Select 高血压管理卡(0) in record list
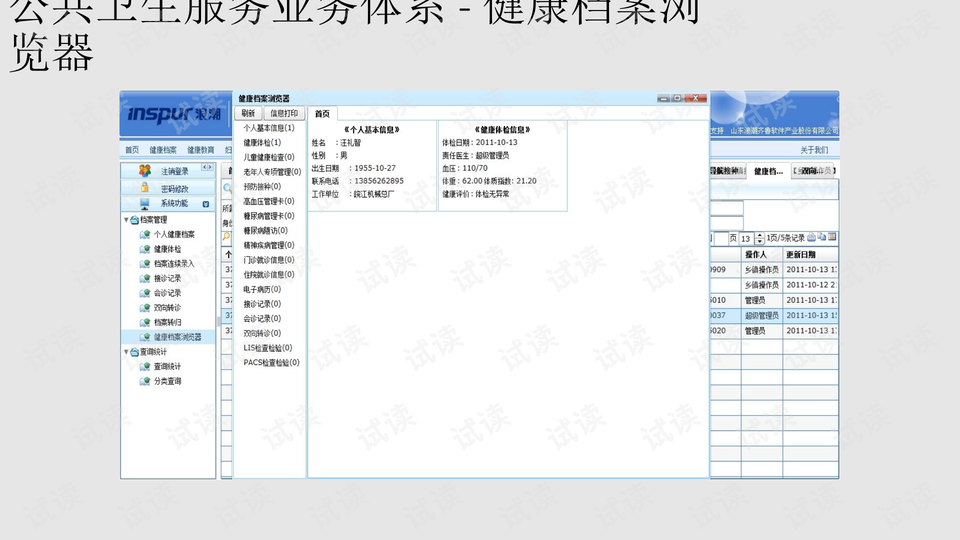Screen dimensions: 960x540 point(269,201)
